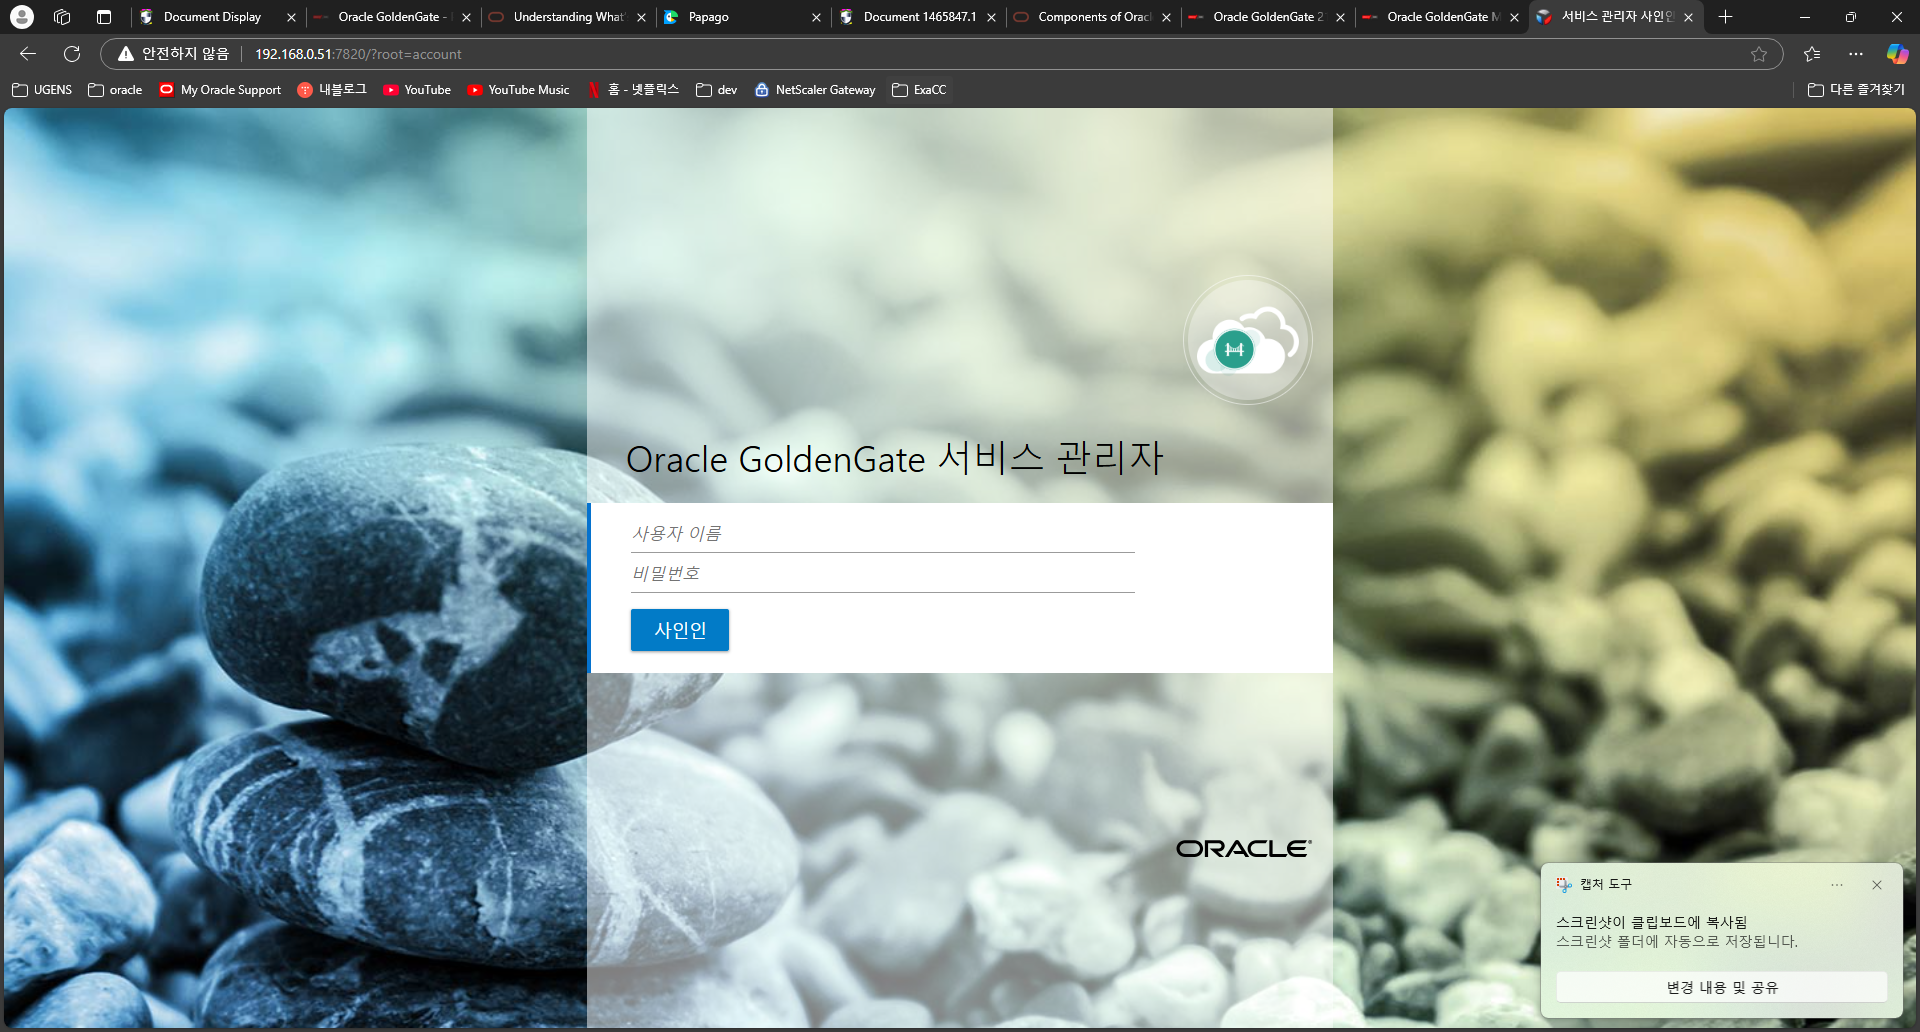The image size is (1920, 1032).
Task: Close the Document Display tab
Action: click(x=291, y=17)
